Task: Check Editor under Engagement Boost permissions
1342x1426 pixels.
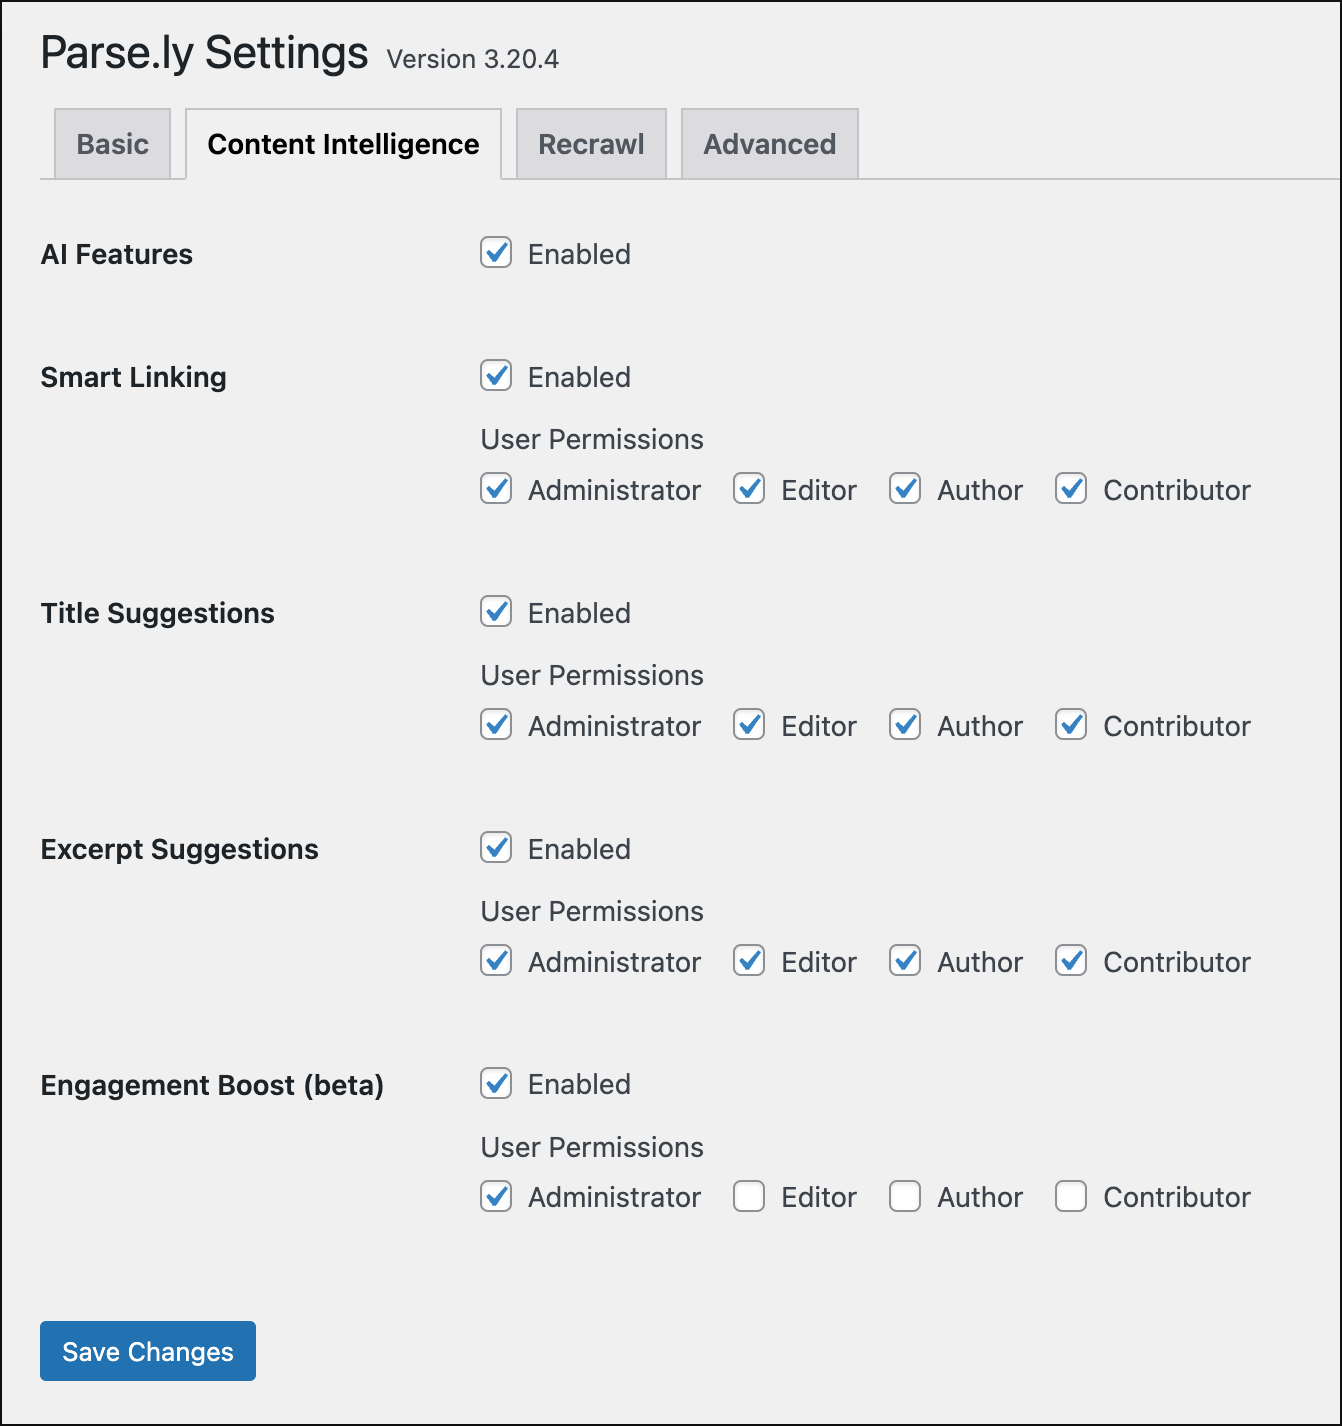Action: pyautogui.click(x=749, y=1196)
